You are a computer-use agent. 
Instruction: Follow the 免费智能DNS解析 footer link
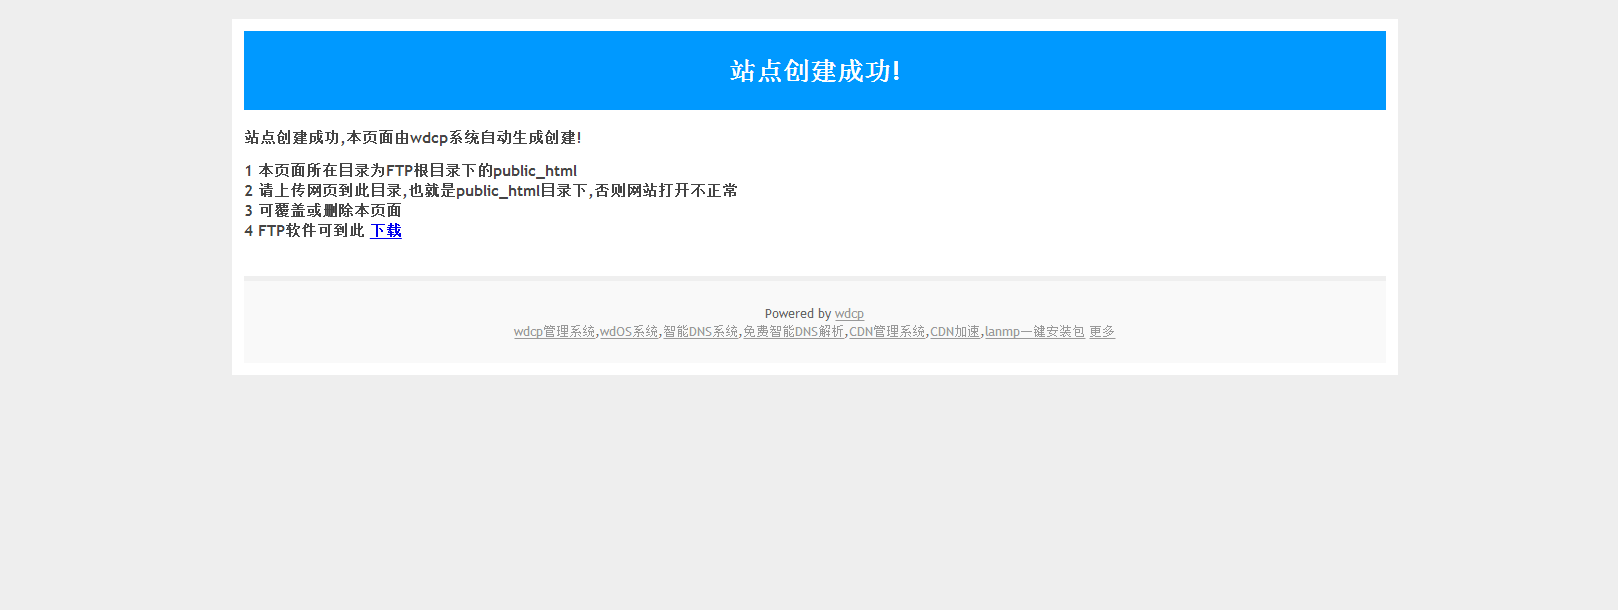pyautogui.click(x=794, y=332)
